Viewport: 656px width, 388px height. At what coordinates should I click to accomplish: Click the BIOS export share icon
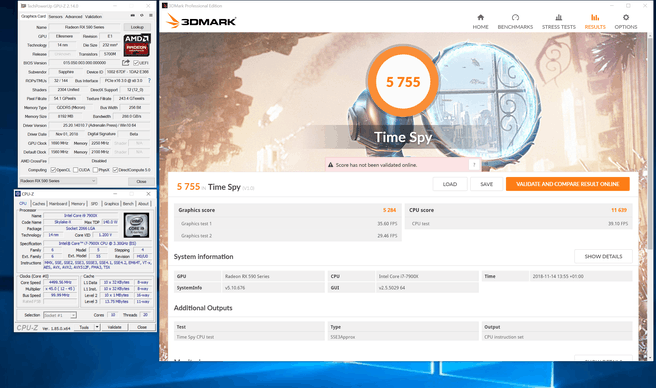(x=126, y=63)
